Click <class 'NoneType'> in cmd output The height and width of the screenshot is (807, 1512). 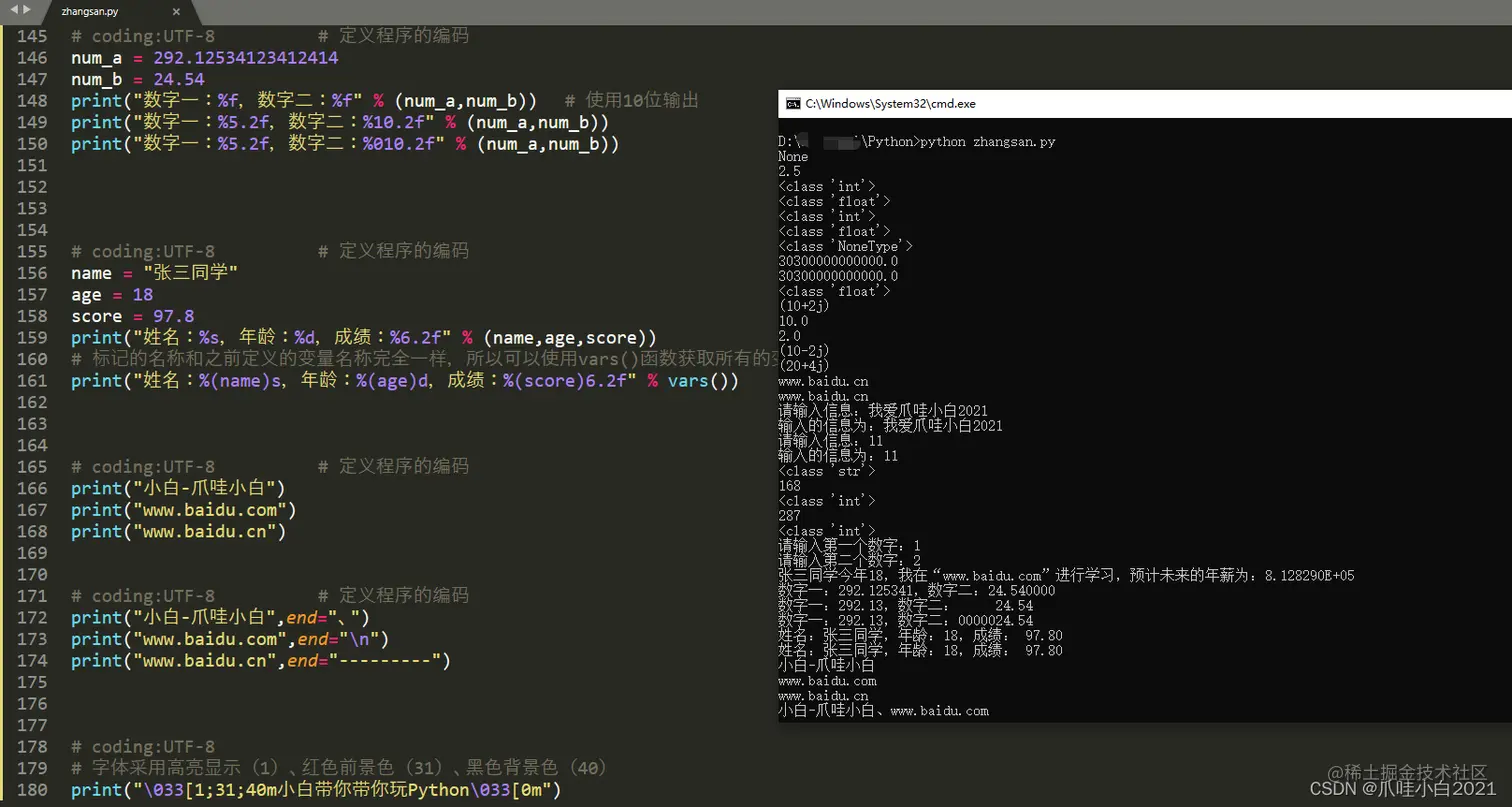(x=845, y=246)
